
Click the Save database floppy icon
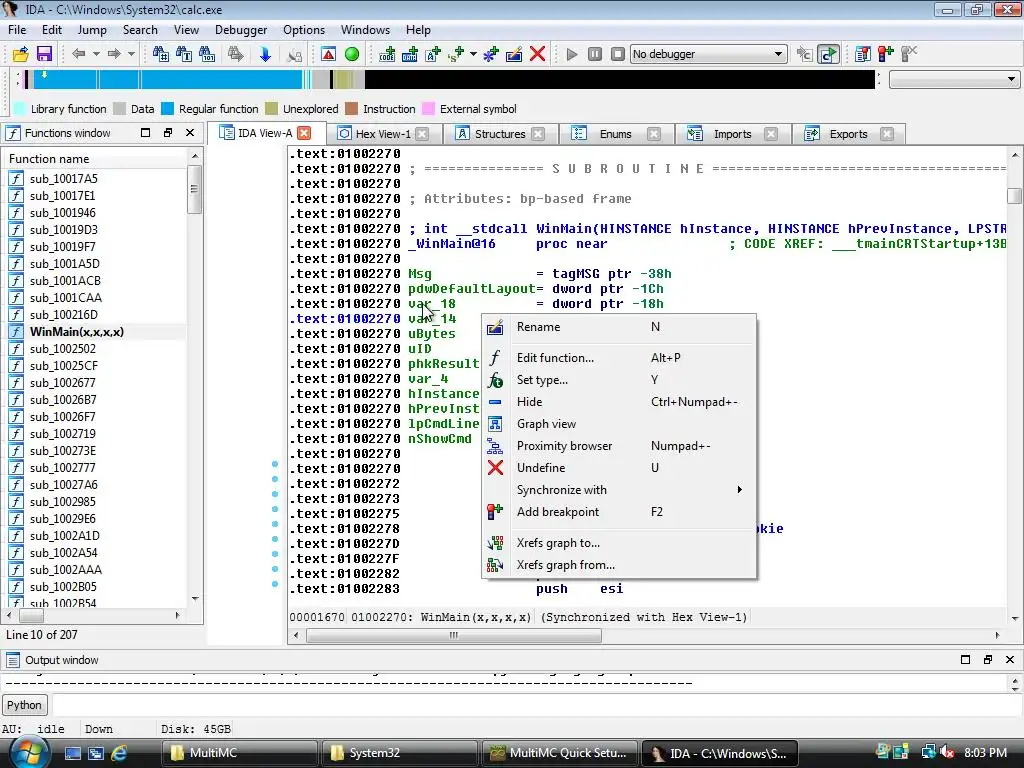(44, 54)
